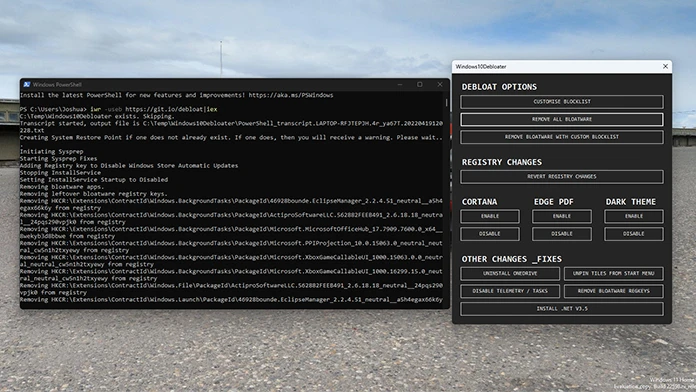Select Disable Telemetry / Tasks
696x392 pixels.
click(x=510, y=291)
